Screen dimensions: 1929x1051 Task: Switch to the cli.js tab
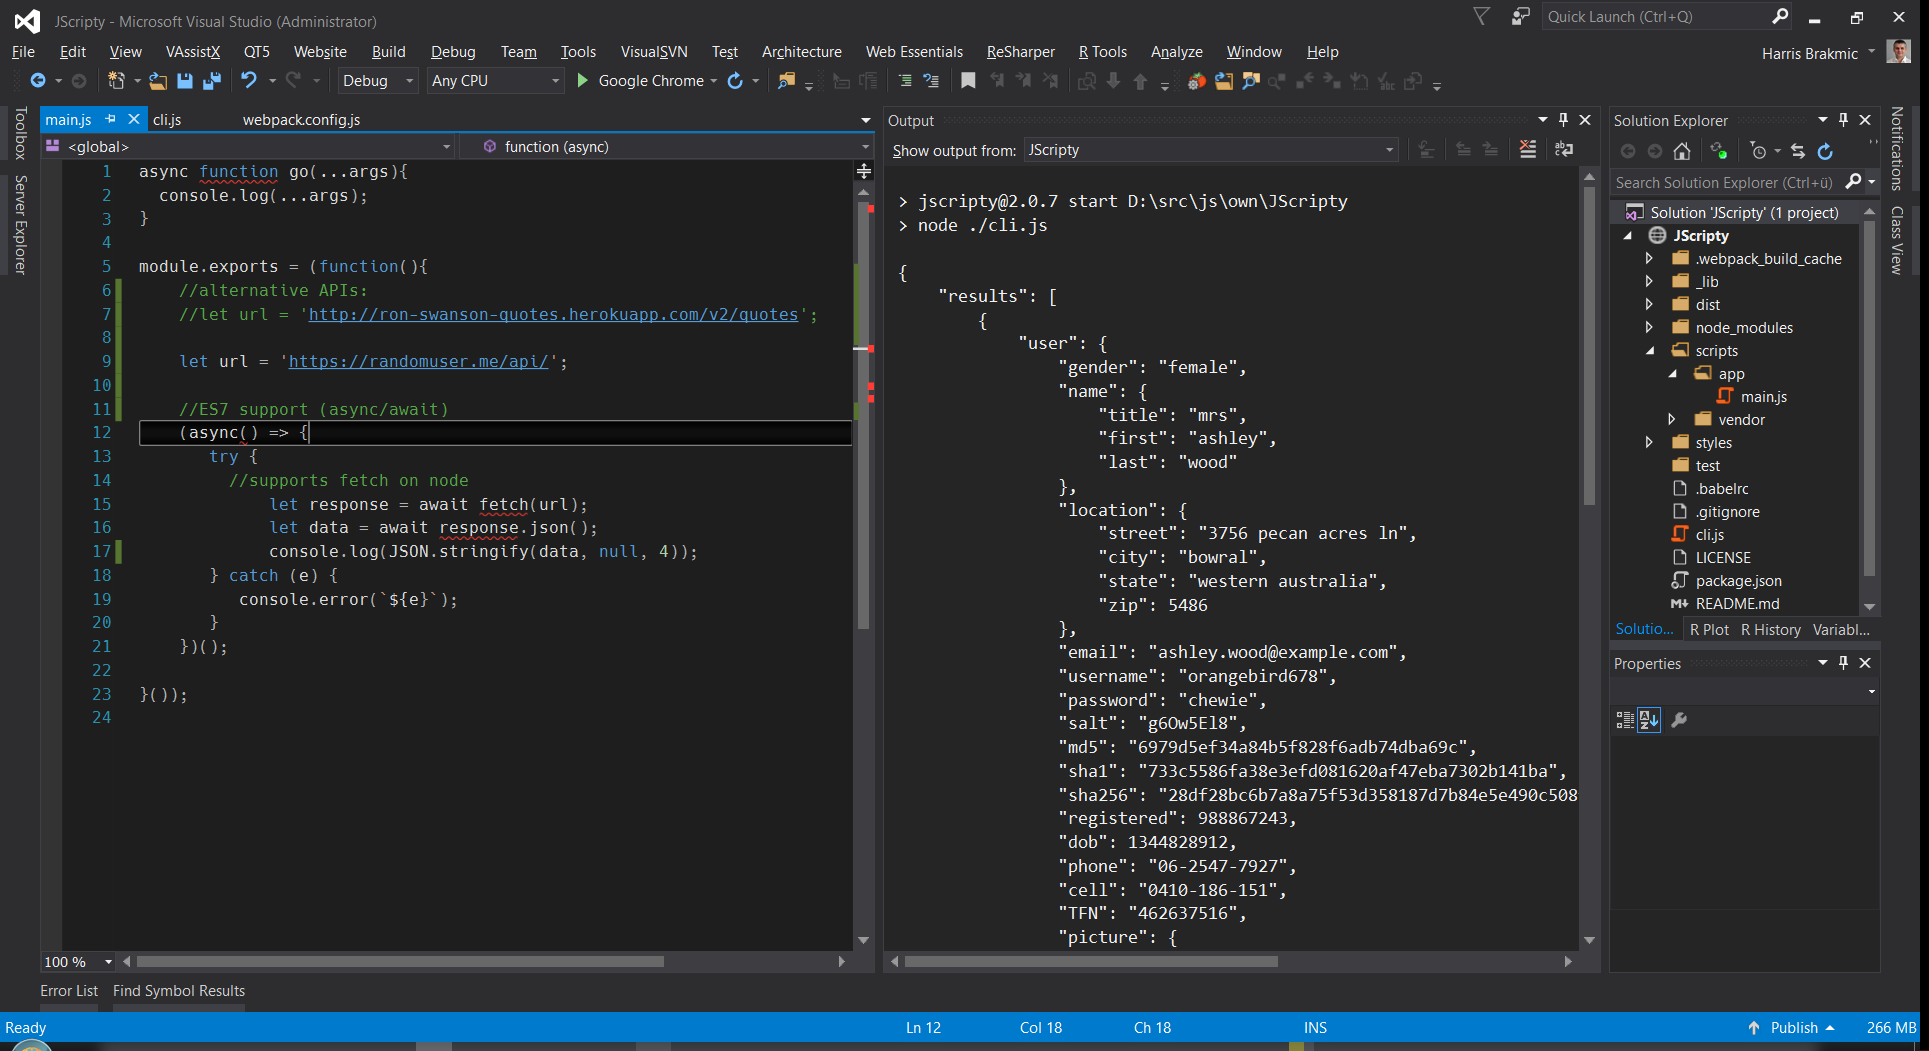pyautogui.click(x=167, y=120)
